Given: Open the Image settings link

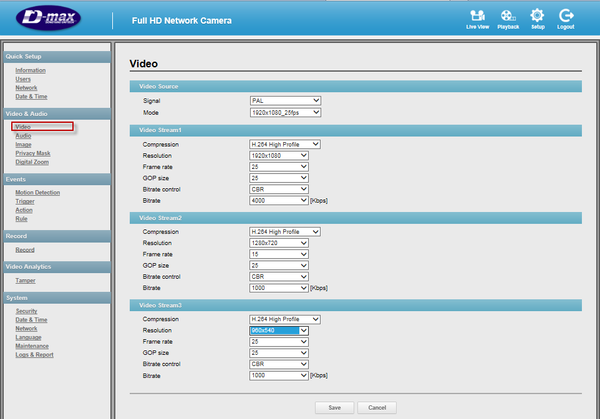Looking at the screenshot, I should (x=23, y=145).
